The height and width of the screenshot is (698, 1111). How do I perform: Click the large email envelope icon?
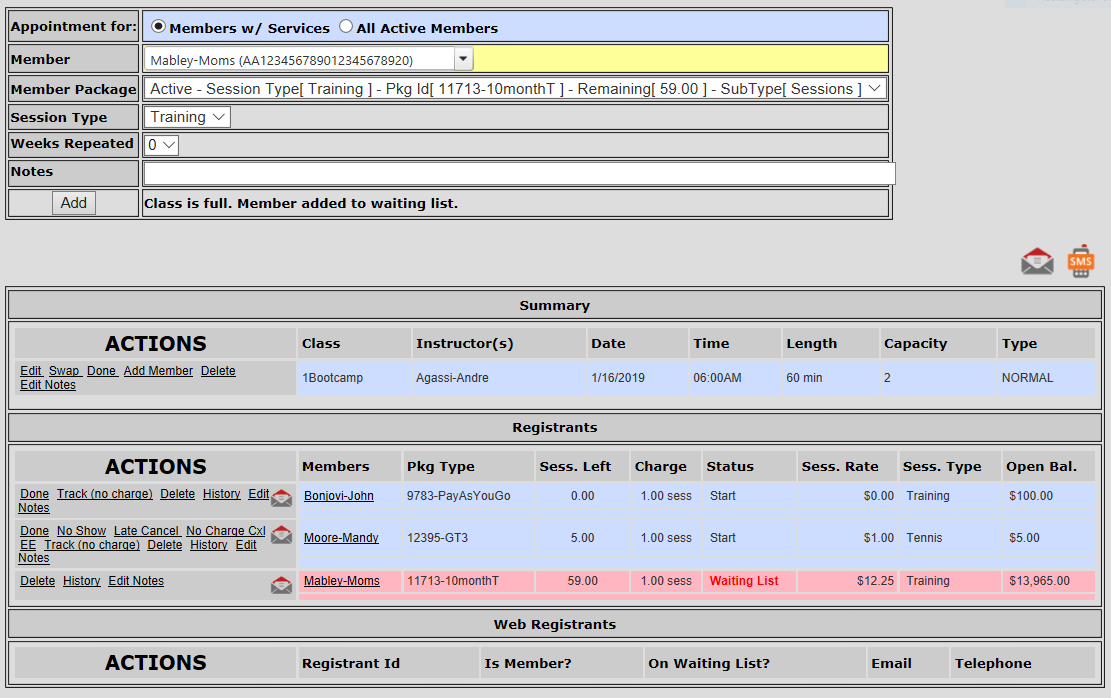coord(1037,263)
